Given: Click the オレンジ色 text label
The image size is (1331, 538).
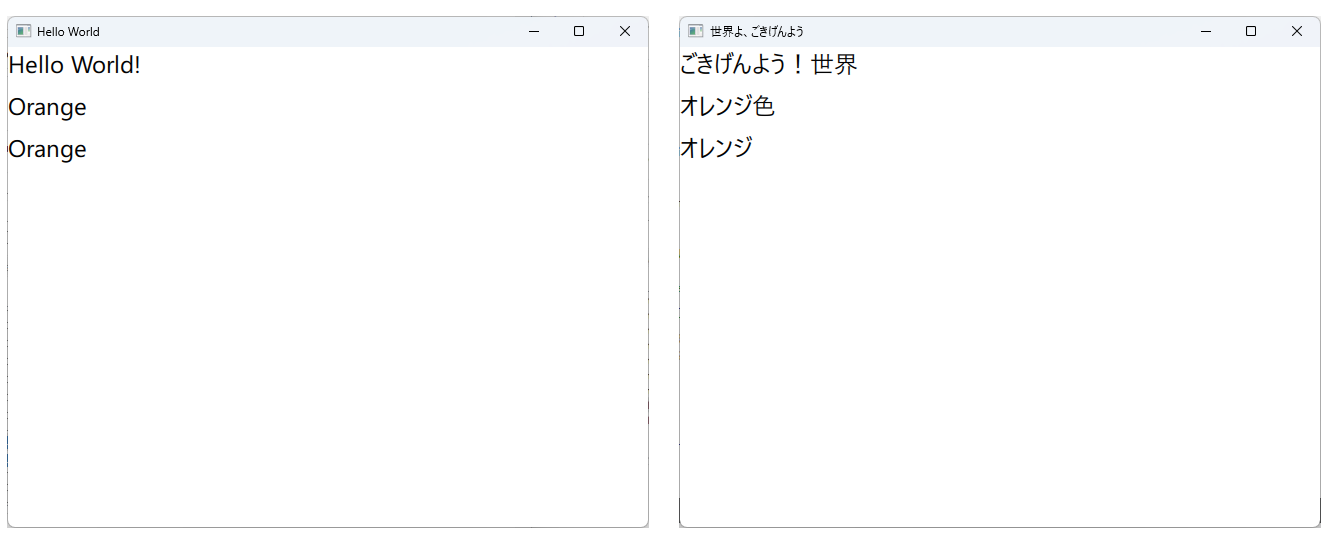Looking at the screenshot, I should tap(727, 107).
